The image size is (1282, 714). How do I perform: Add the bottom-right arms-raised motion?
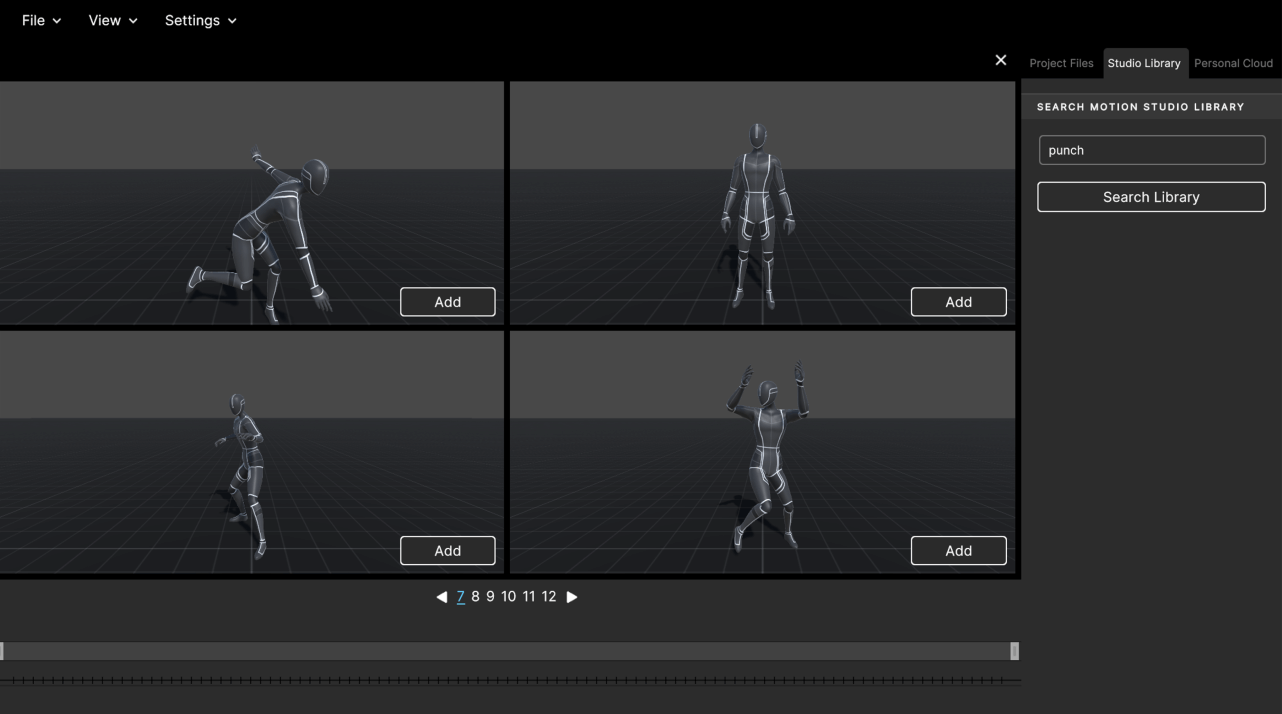coord(957,550)
